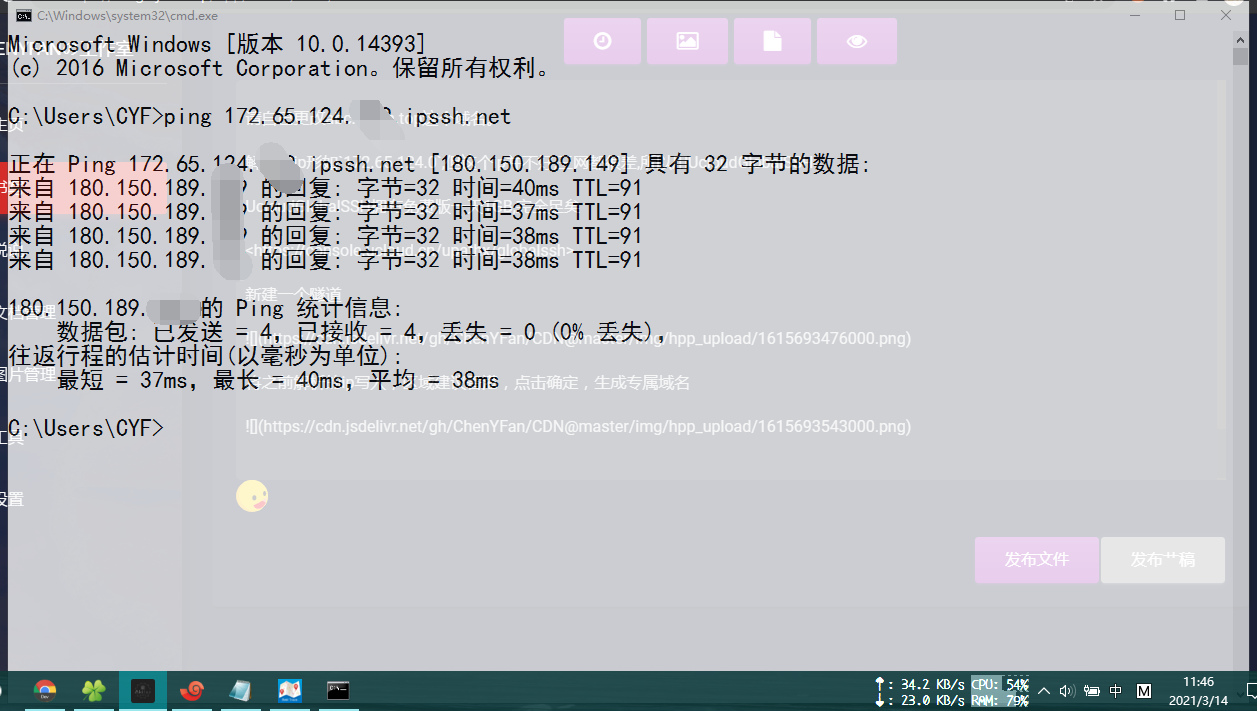The width and height of the screenshot is (1257, 711).
Task: Select 设置 in the left sidebar
Action: 12,499
